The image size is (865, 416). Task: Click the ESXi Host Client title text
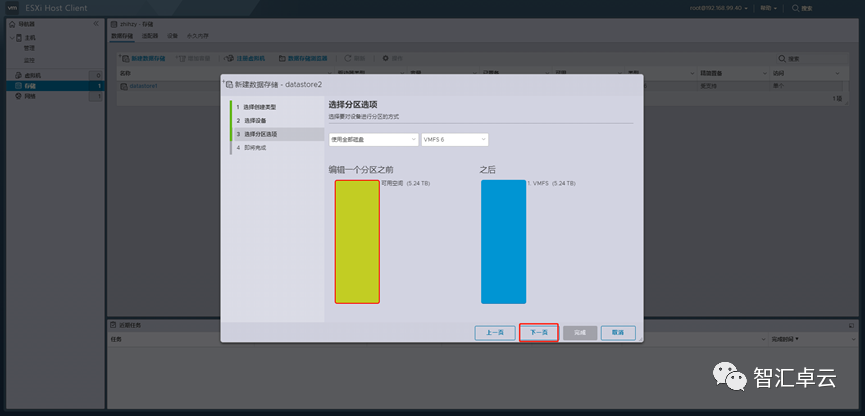click(56, 8)
